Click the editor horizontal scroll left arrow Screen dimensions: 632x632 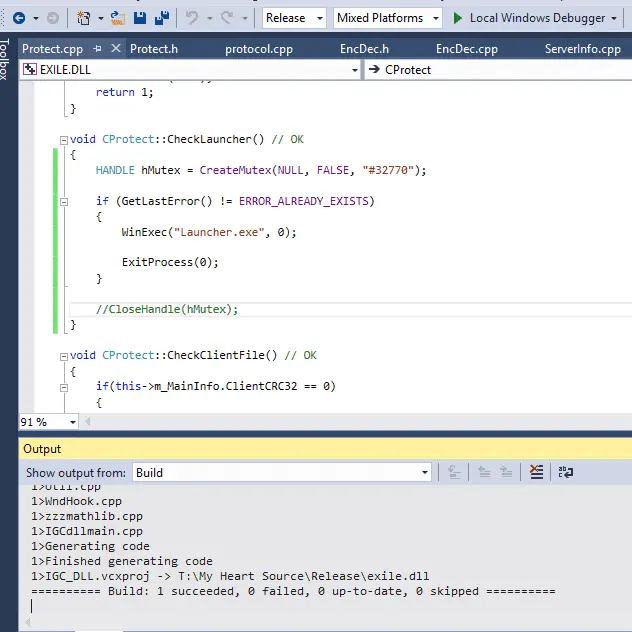tap(87, 422)
